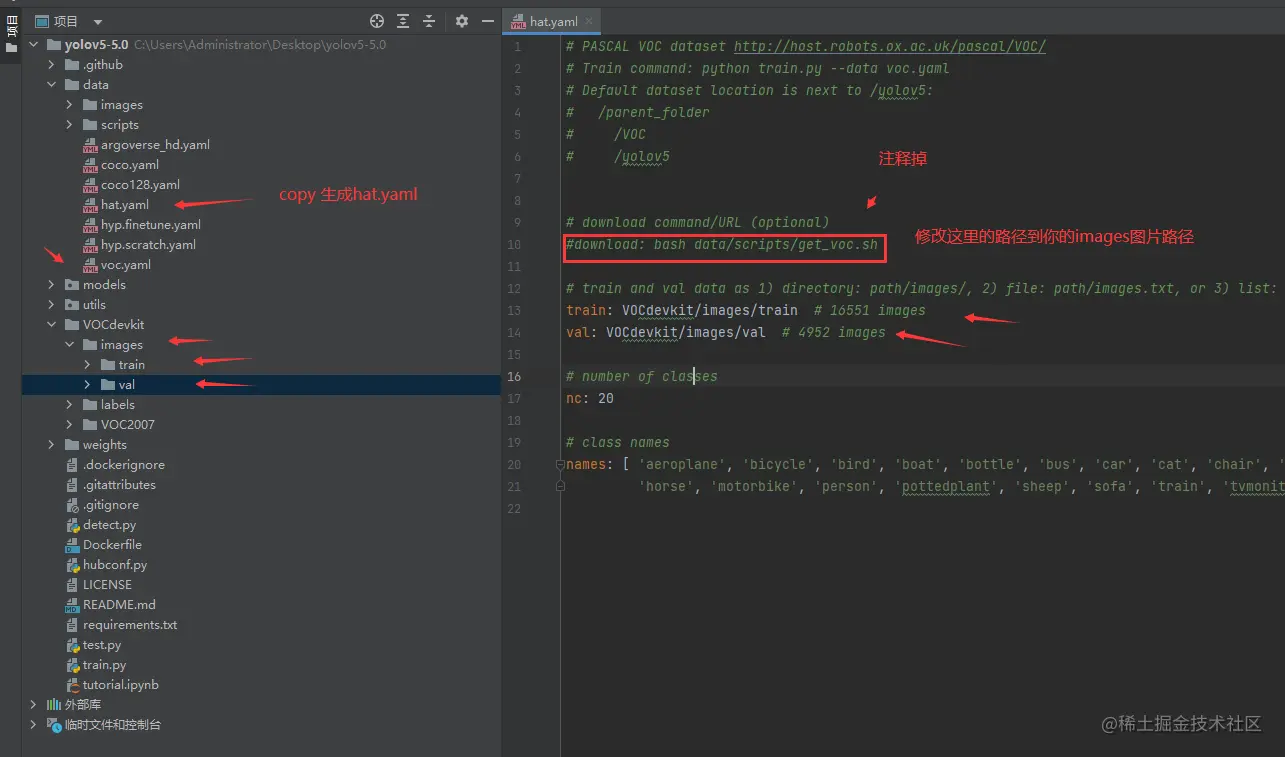This screenshot has height=757, width=1285.
Task: Click the 'aeroplane' entry in names list
Action: (x=682, y=465)
